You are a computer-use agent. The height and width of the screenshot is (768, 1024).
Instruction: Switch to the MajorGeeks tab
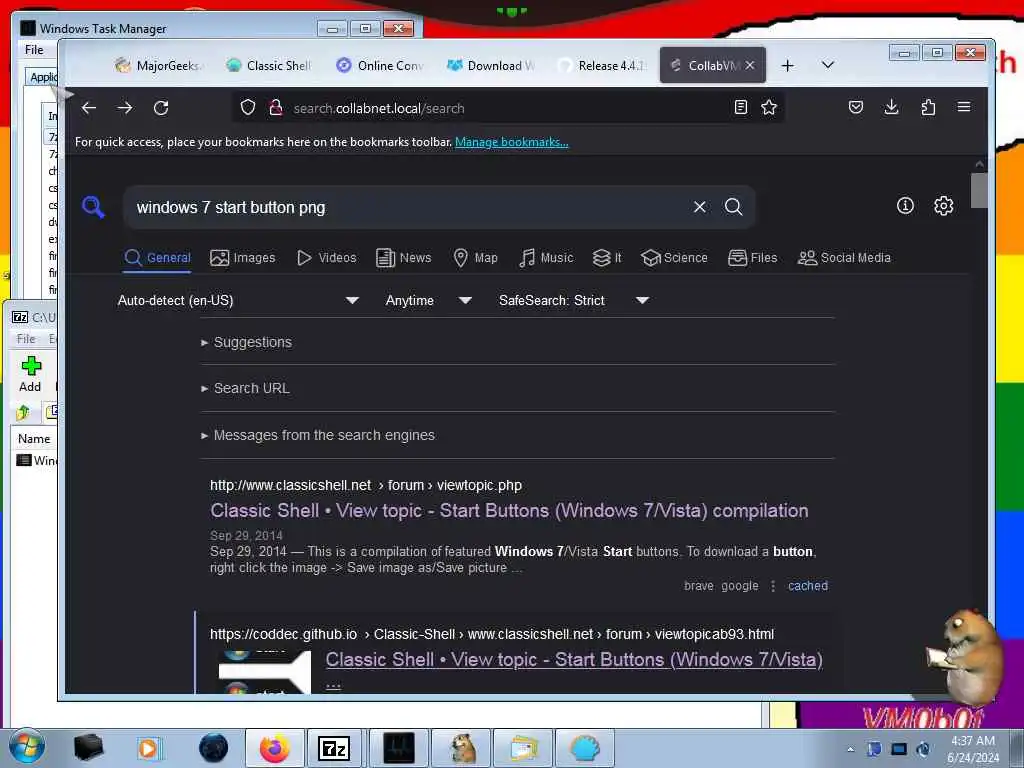[x=159, y=65]
